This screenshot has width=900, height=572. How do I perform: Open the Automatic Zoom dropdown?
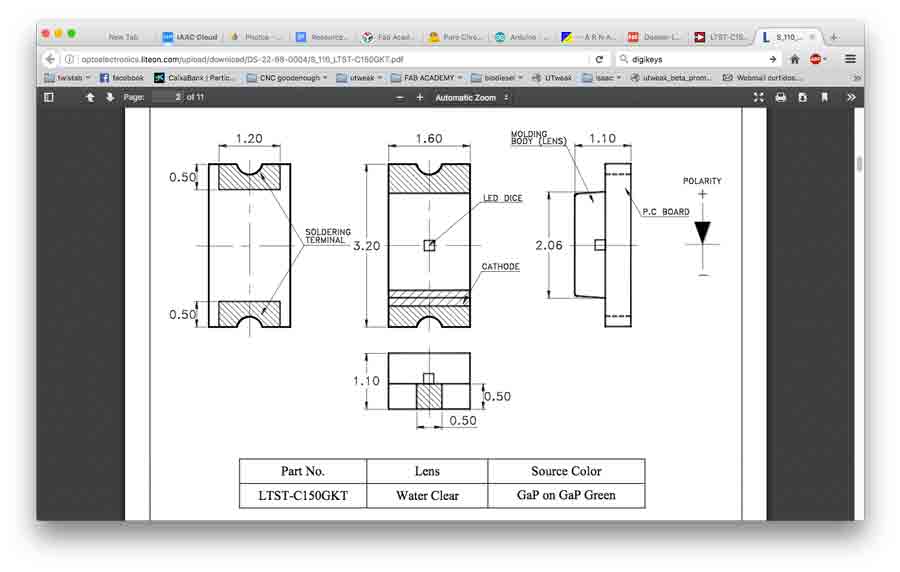472,97
